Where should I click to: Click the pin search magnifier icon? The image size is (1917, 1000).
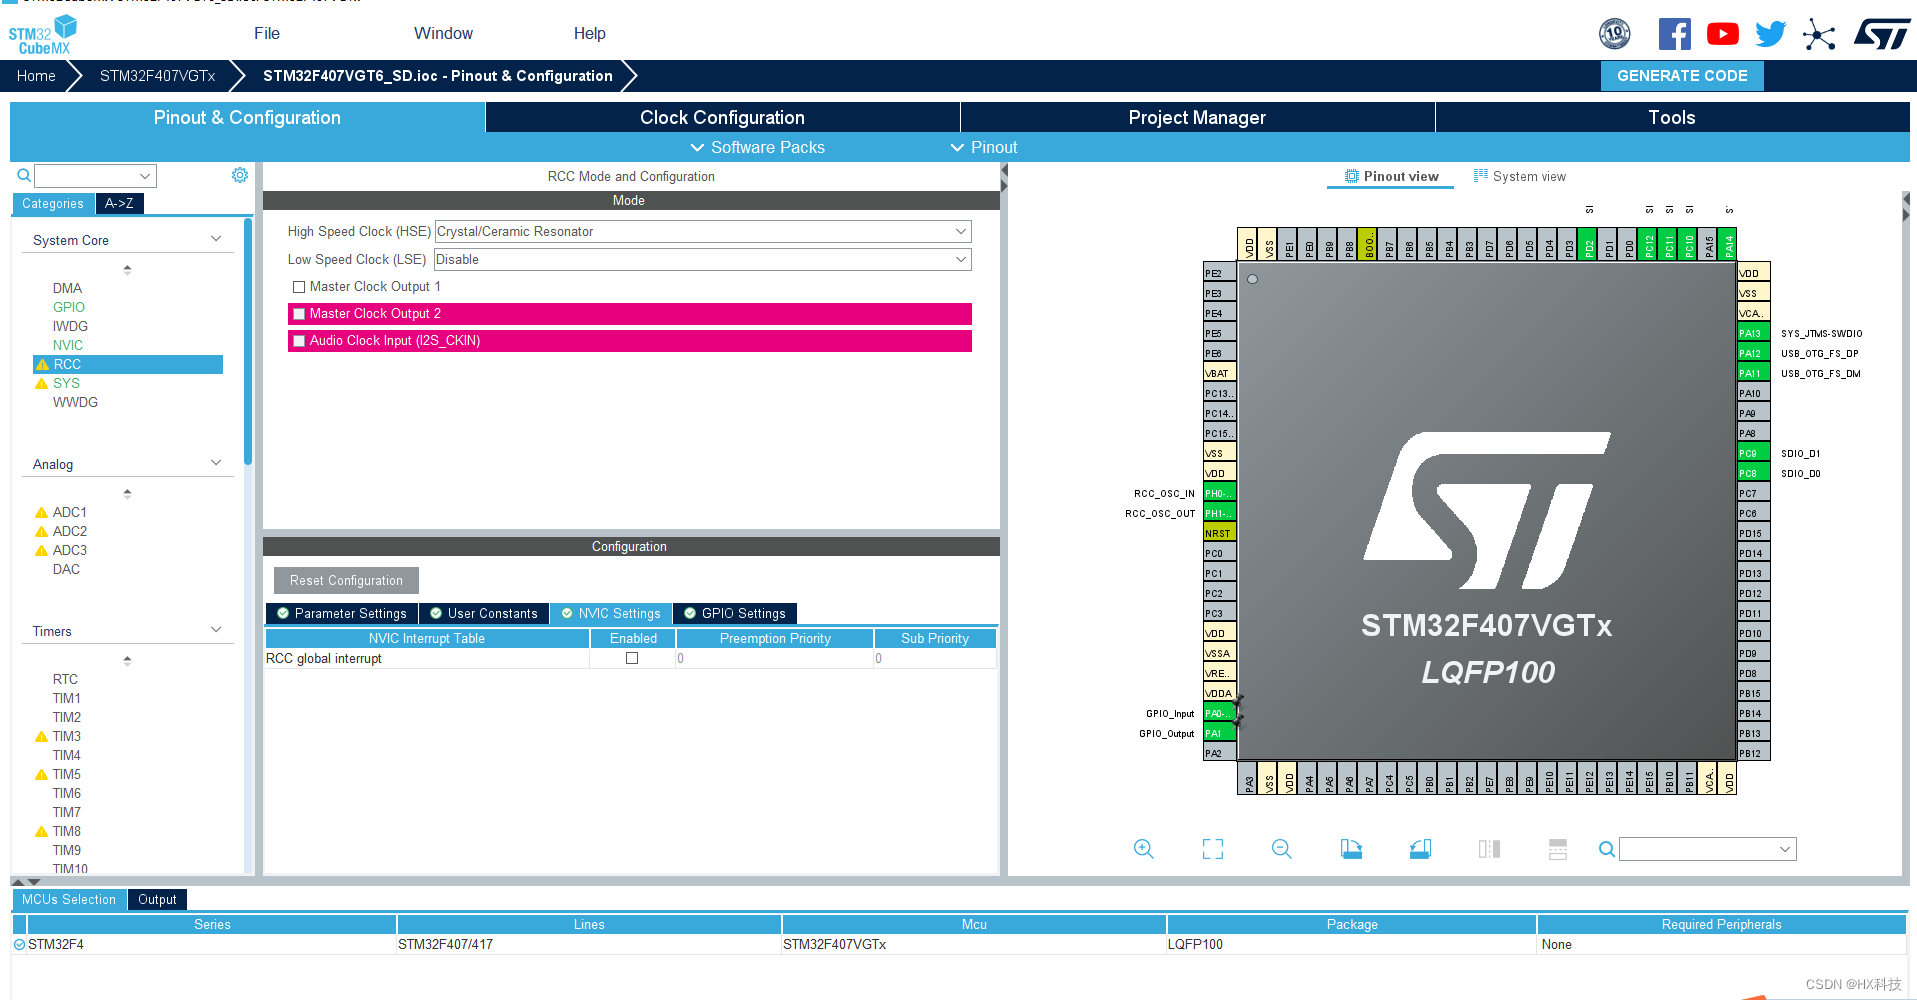(x=1606, y=849)
